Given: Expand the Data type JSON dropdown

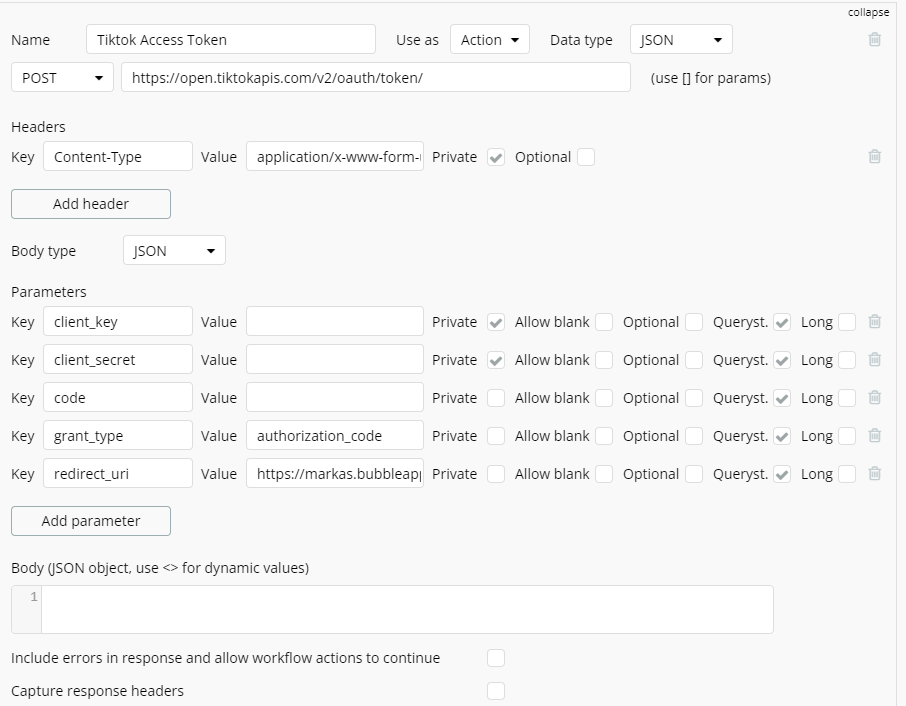Looking at the screenshot, I should (x=681, y=40).
